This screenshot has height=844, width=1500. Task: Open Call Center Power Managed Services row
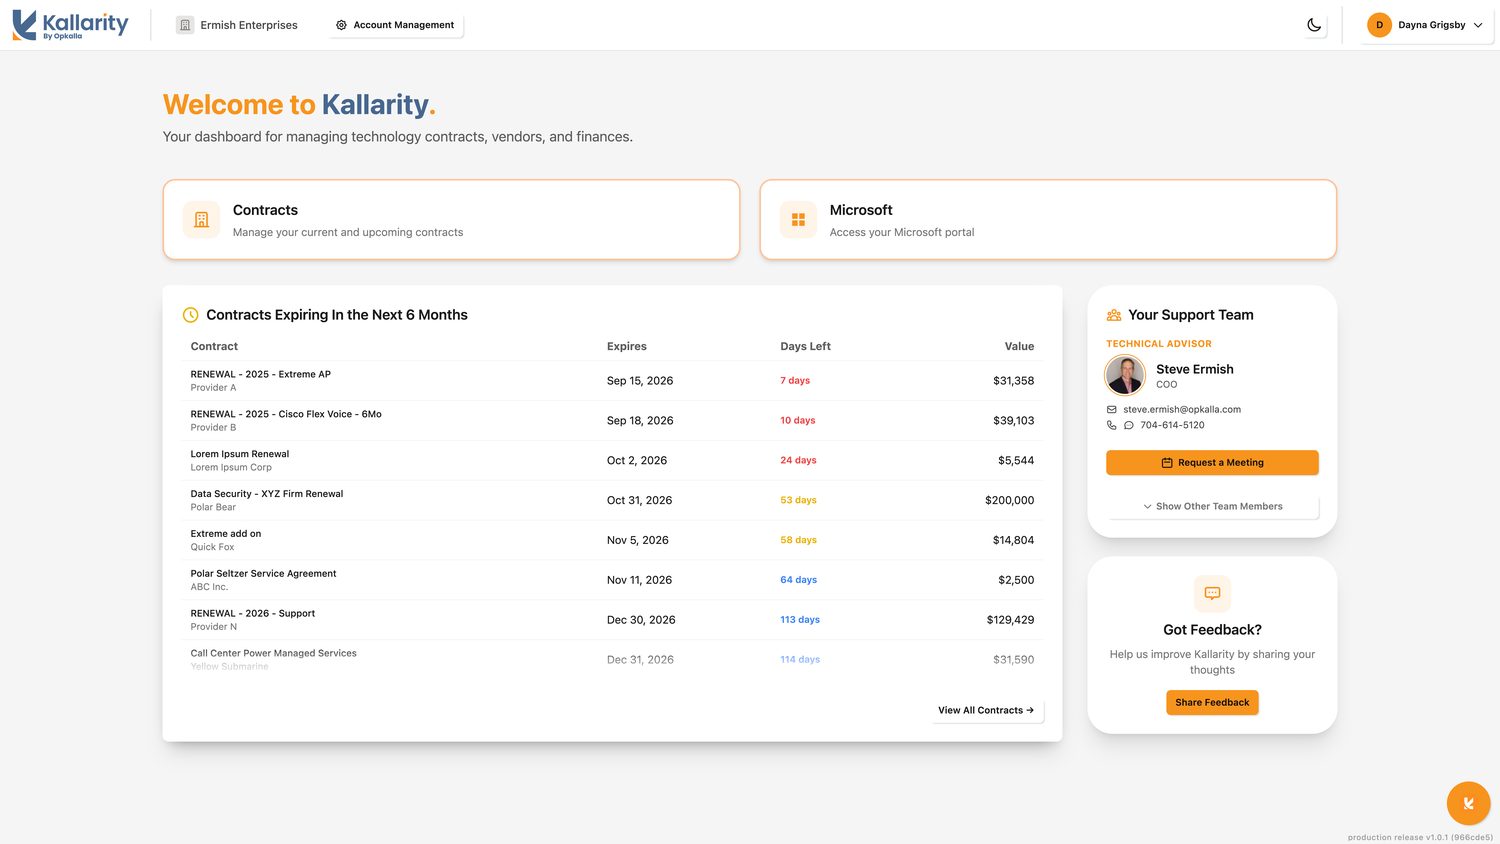pyautogui.click(x=612, y=659)
